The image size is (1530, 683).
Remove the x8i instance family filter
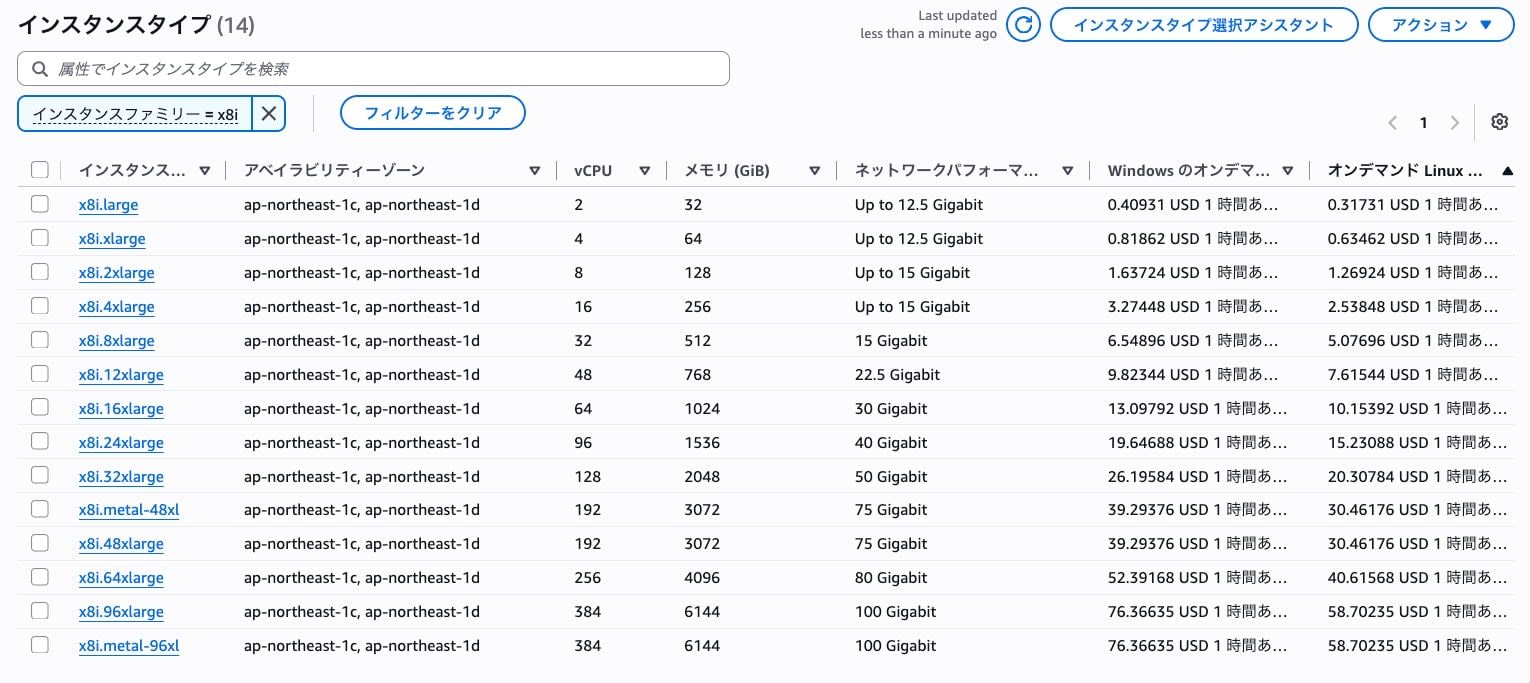(268, 114)
